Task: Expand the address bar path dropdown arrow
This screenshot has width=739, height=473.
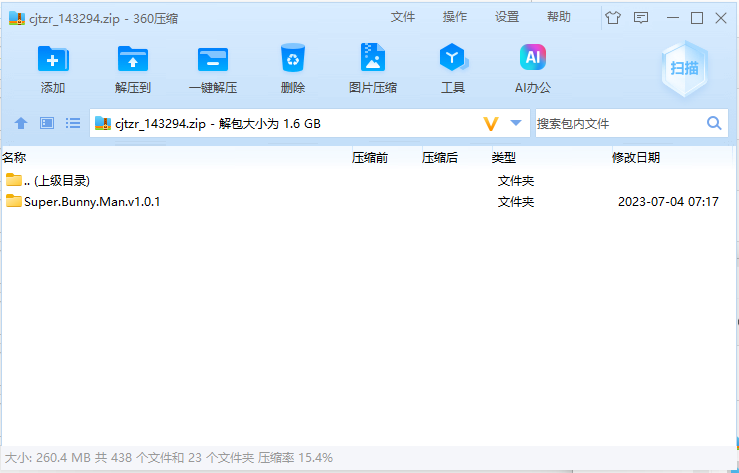Action: 516,123
